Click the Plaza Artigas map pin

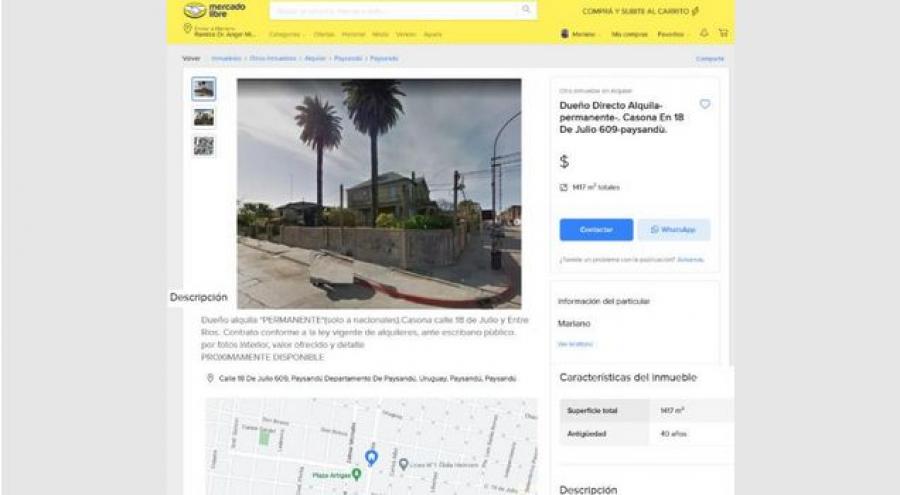tap(356, 474)
